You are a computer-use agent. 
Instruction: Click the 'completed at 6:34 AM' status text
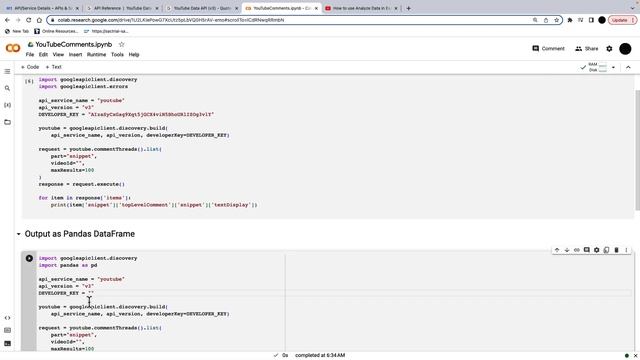(320, 355)
